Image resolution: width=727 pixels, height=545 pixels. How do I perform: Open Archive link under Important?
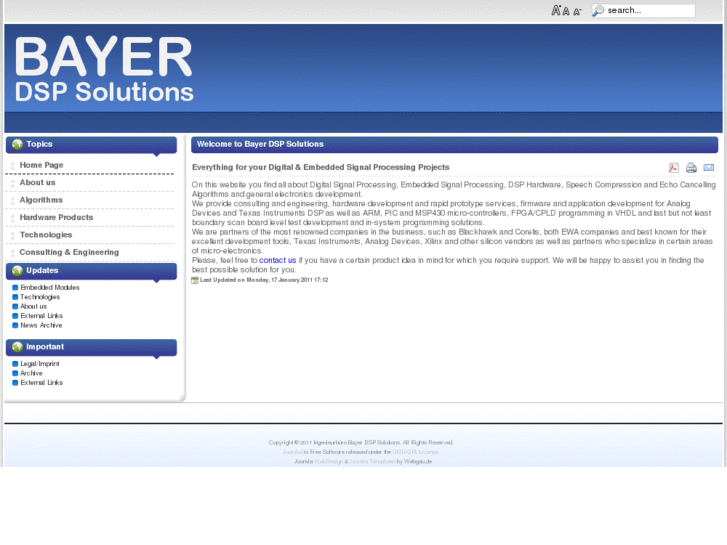tap(31, 373)
